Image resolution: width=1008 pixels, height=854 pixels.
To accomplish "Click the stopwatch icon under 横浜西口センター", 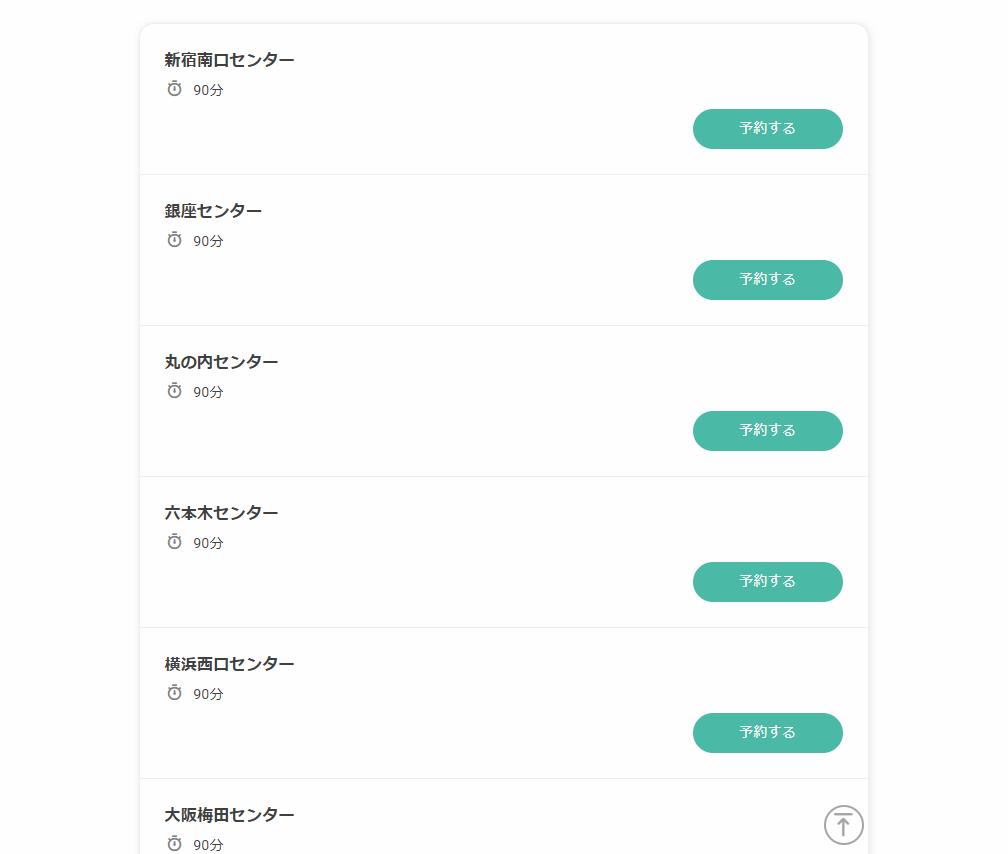I will pos(174,693).
